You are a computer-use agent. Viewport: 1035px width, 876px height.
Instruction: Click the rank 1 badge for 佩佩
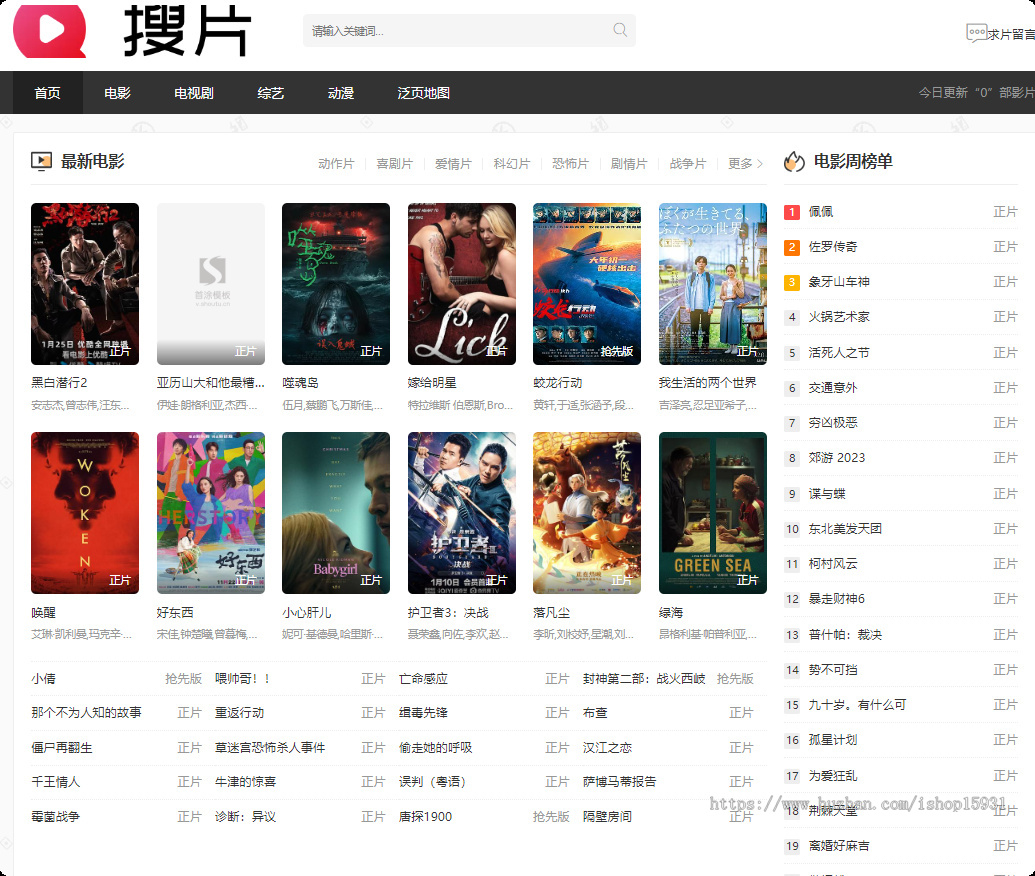point(792,212)
